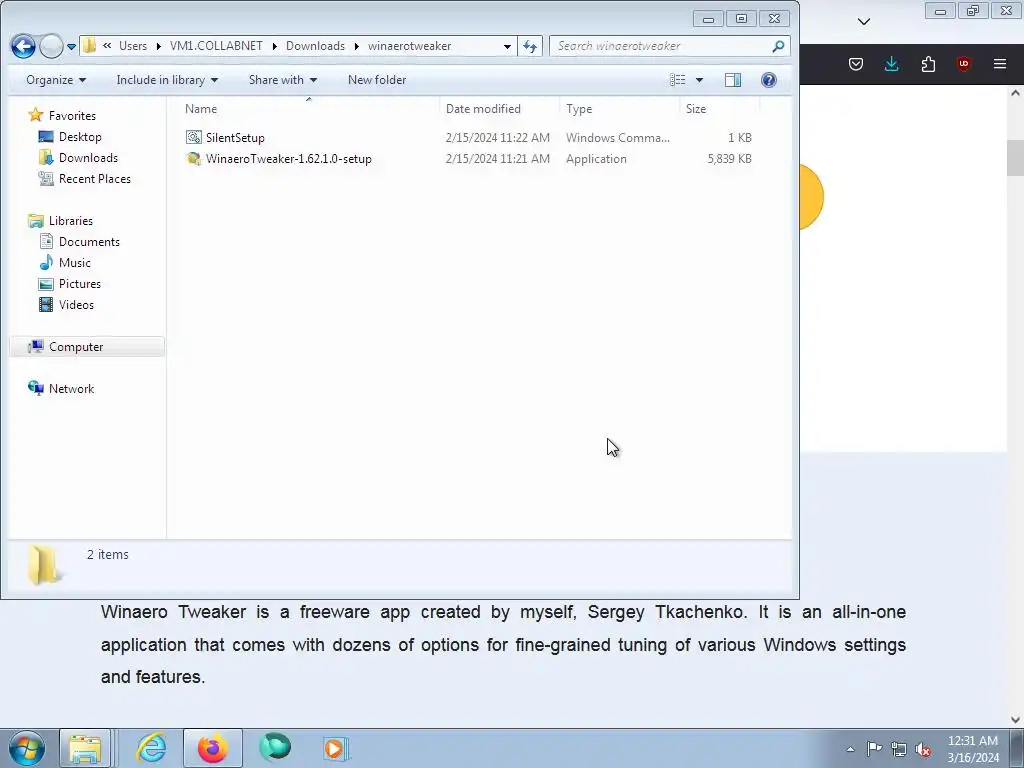Click muted volume tray icon
This screenshot has height=768, width=1024.
(x=923, y=749)
